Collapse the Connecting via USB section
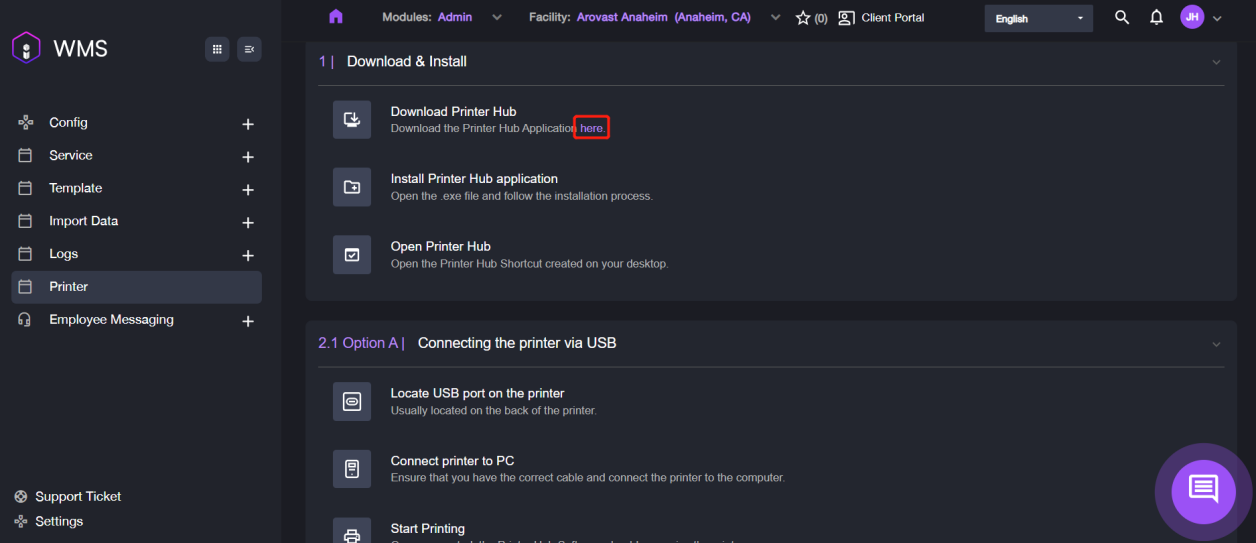 click(1216, 344)
